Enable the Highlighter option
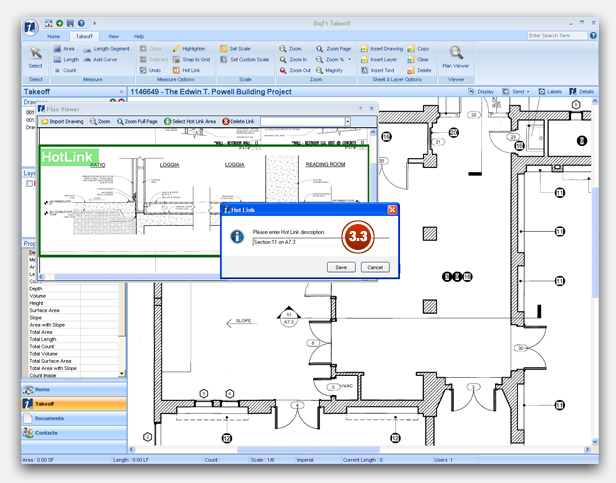 (189, 49)
